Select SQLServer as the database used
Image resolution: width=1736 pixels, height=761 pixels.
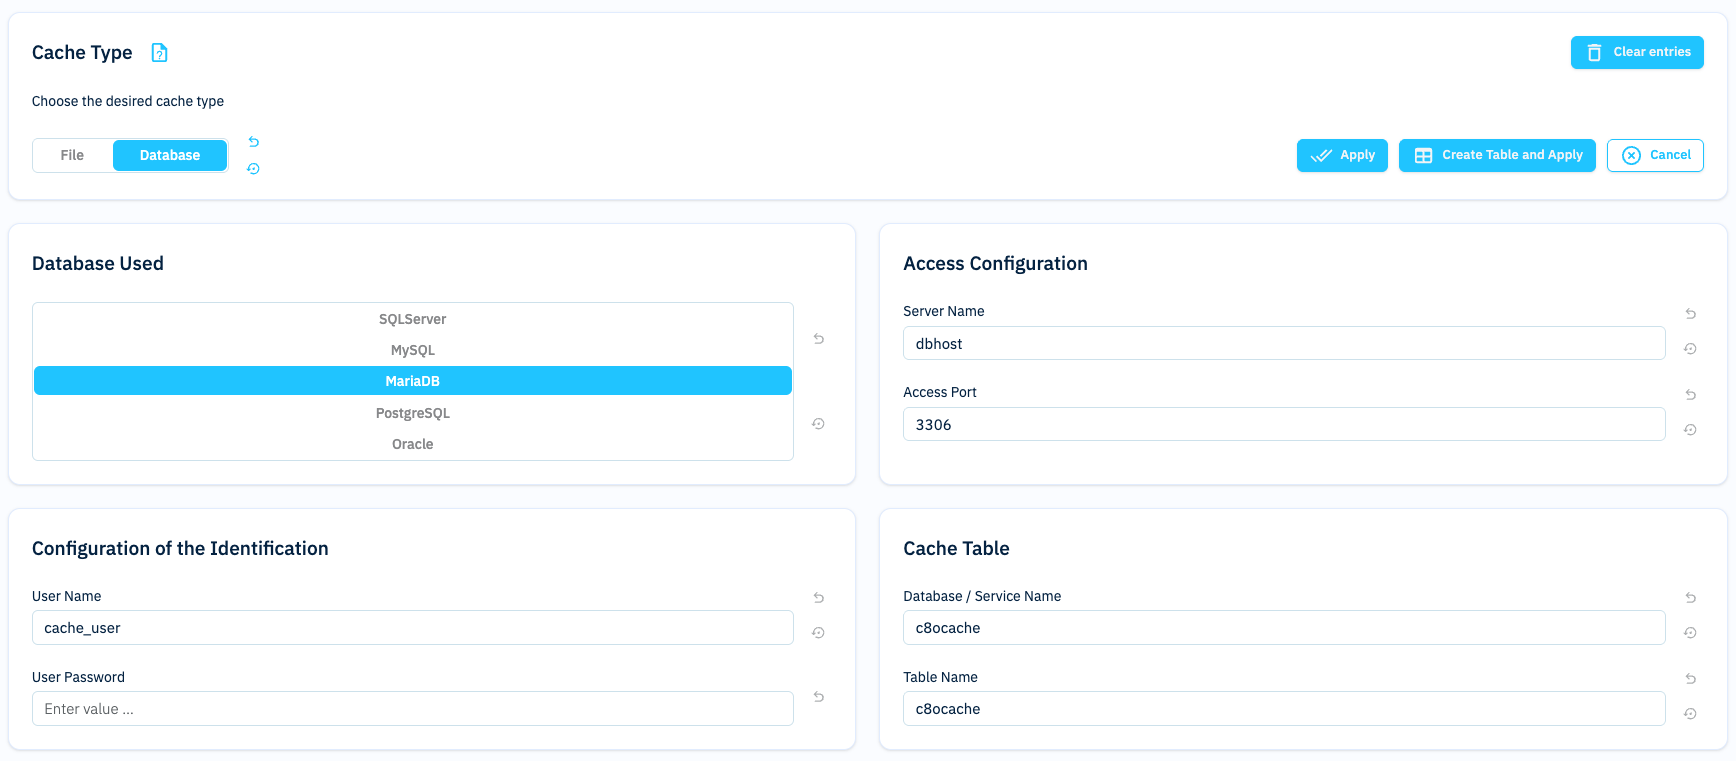coord(412,319)
